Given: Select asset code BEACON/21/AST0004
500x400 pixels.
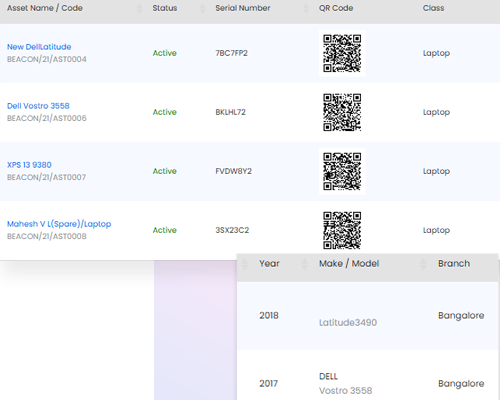Looking at the screenshot, I should (x=47, y=59).
